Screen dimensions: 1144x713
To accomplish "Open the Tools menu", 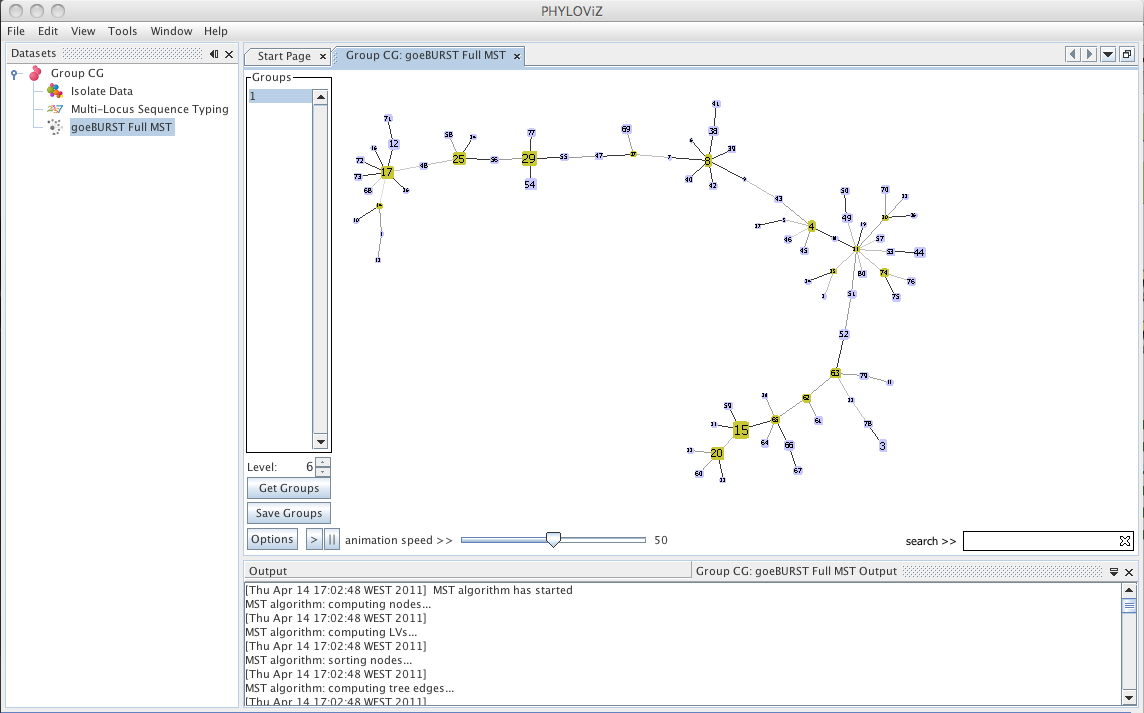I will coord(123,31).
